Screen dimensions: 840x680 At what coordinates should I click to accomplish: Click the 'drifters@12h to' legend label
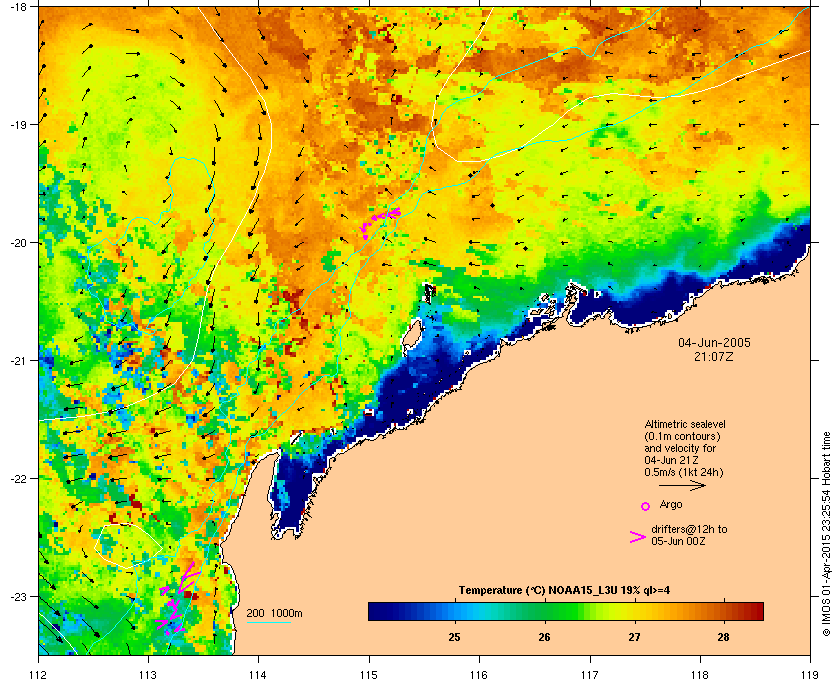coord(689,529)
